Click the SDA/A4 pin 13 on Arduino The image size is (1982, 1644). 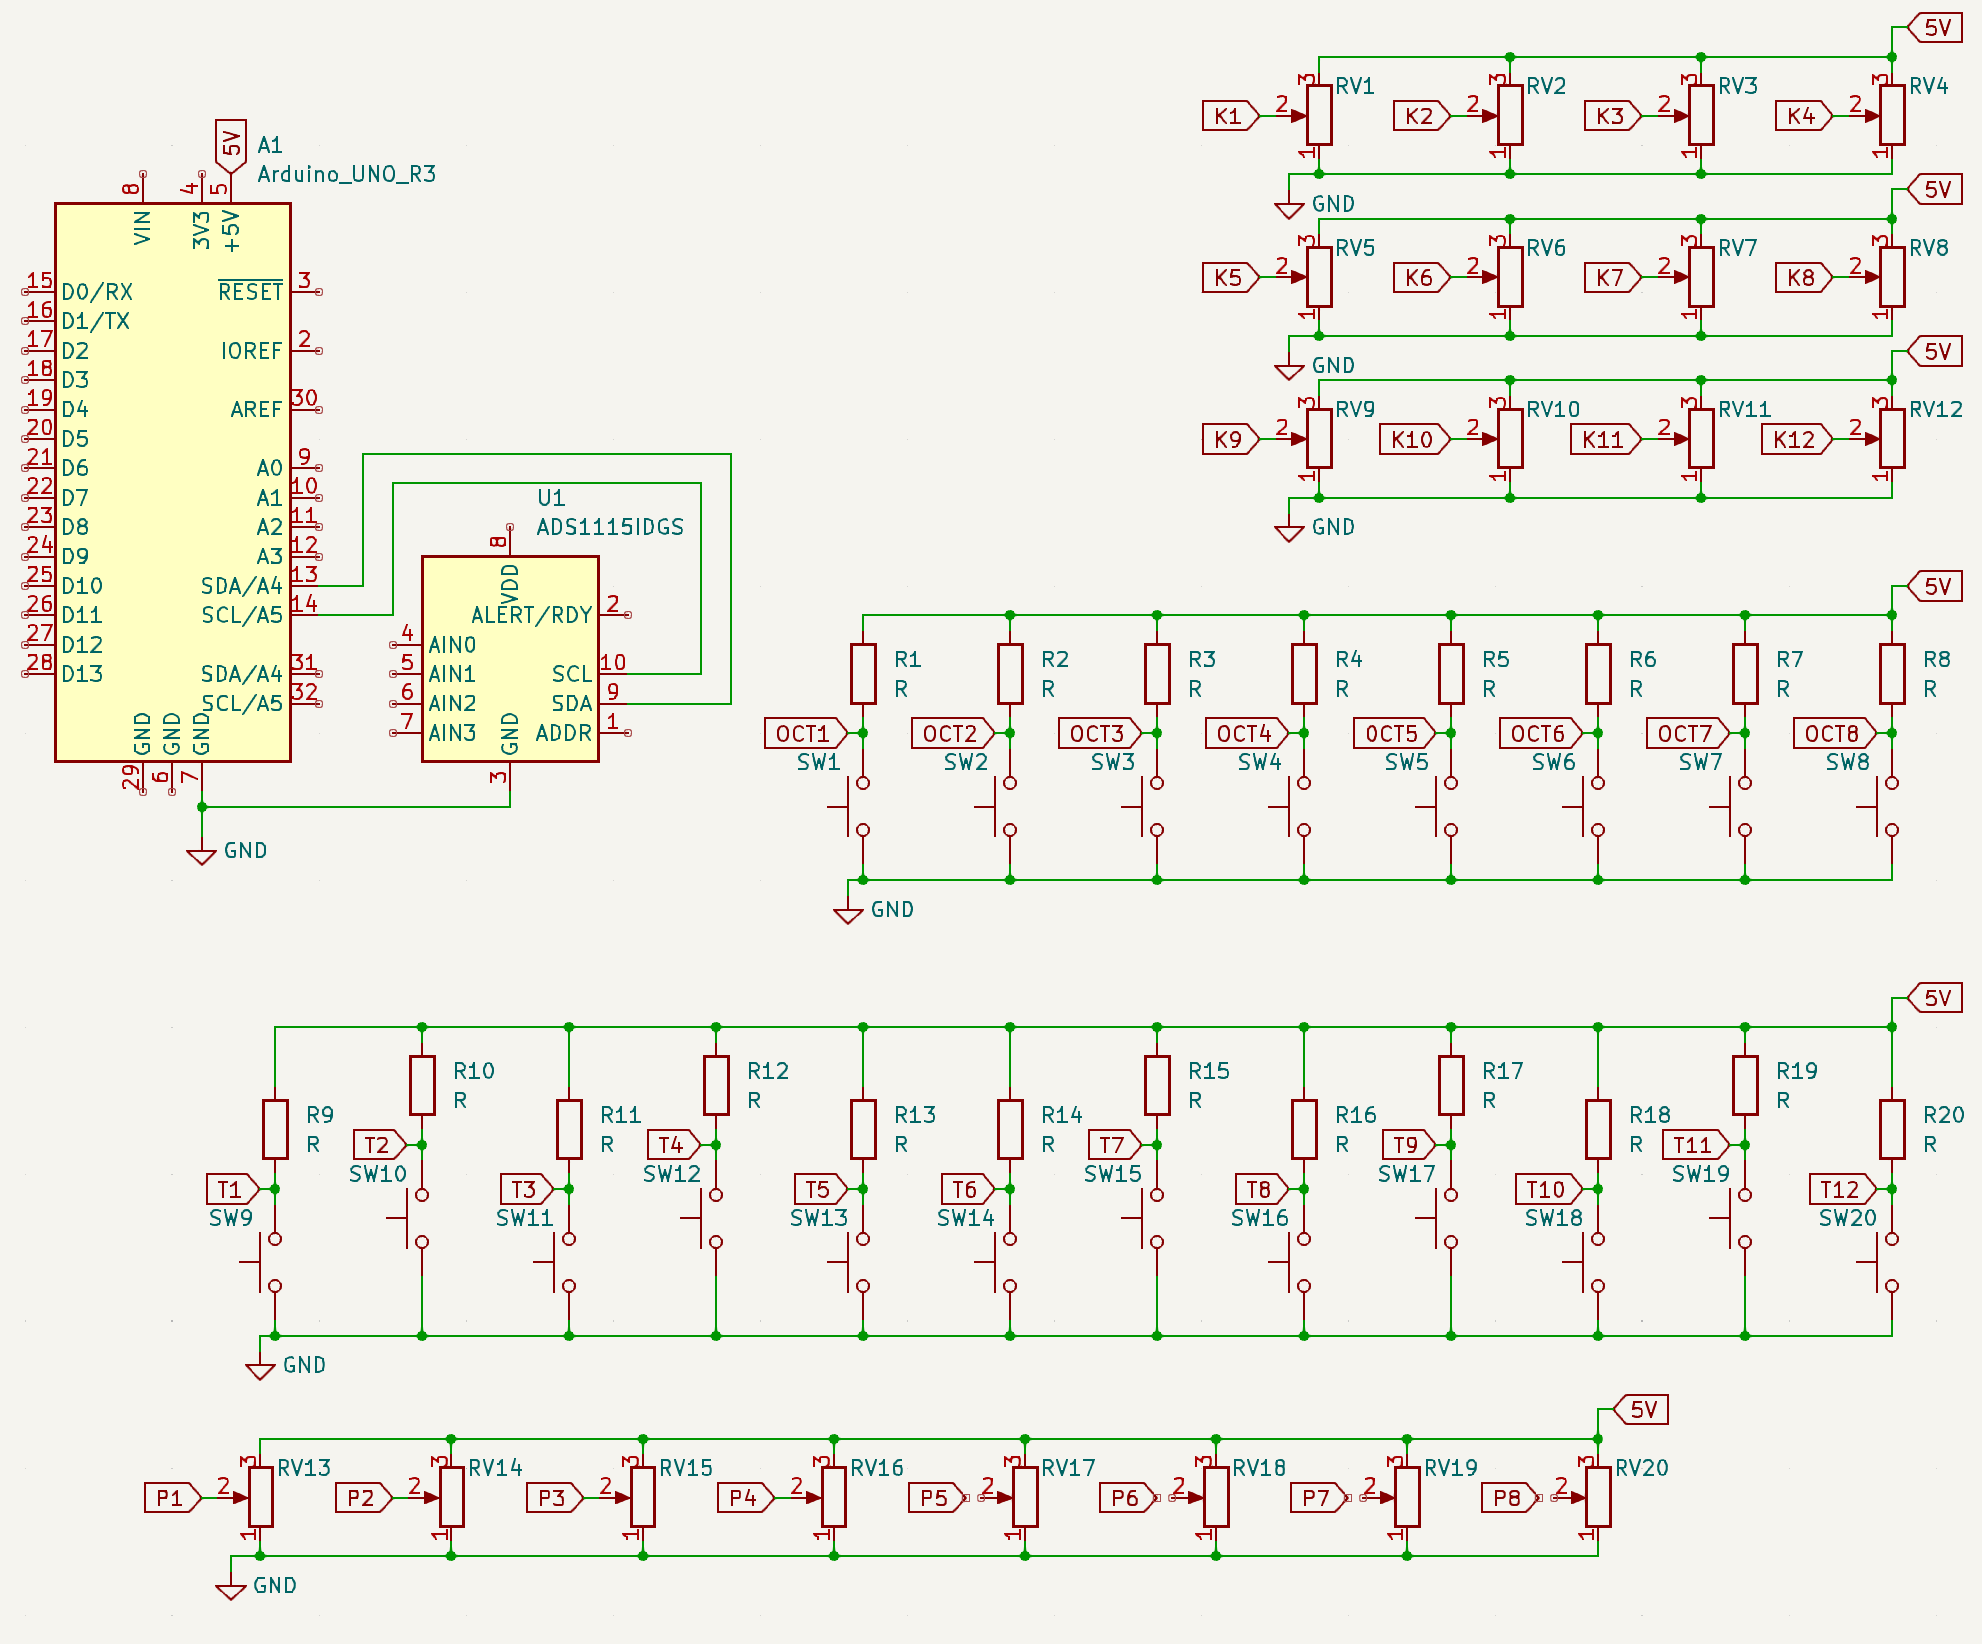point(305,585)
